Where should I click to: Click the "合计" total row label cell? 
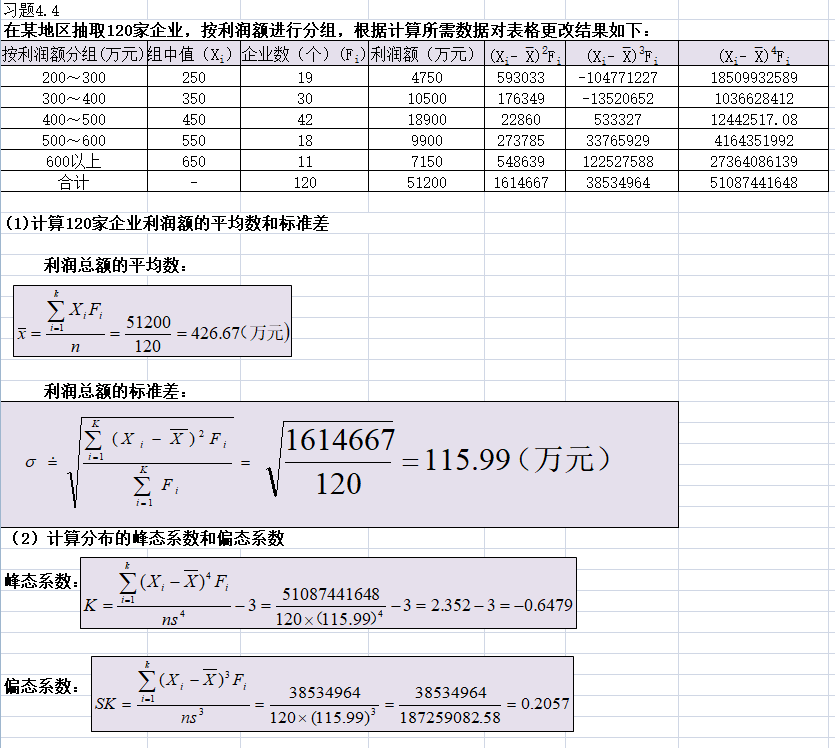point(73,183)
